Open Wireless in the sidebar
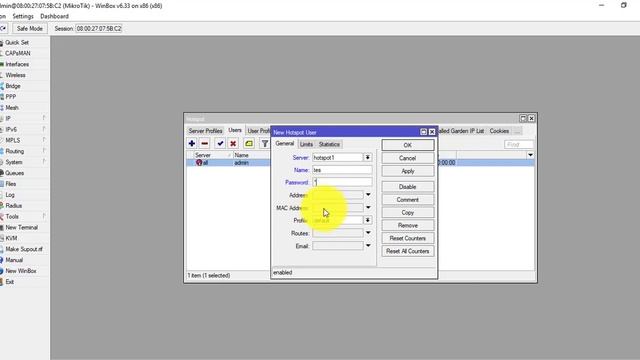The height and width of the screenshot is (360, 640). click(x=16, y=75)
